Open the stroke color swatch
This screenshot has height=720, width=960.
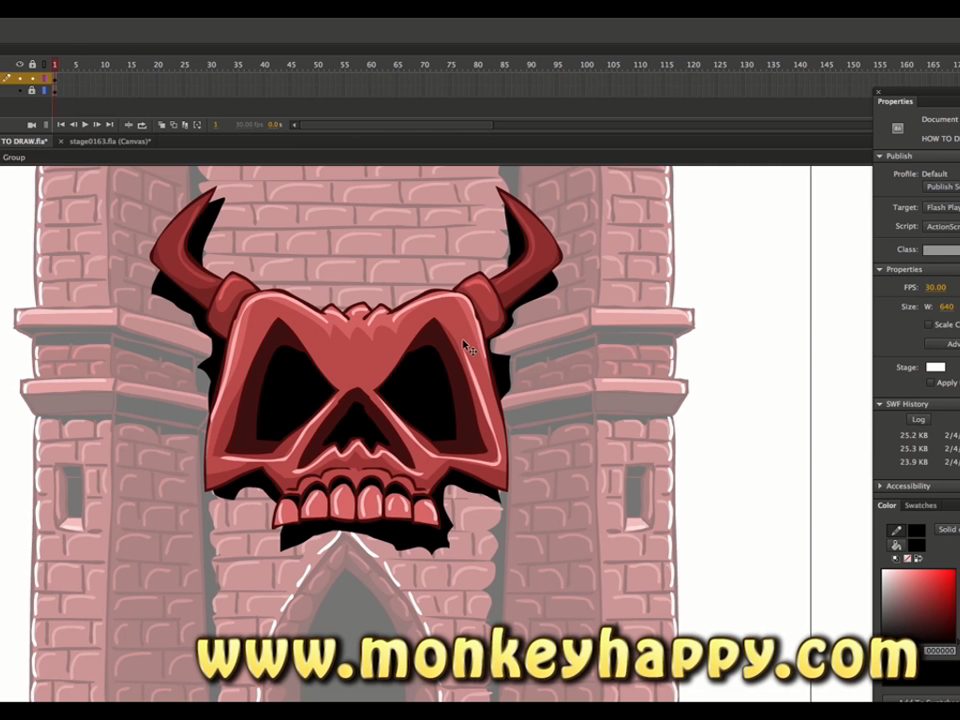[x=917, y=530]
